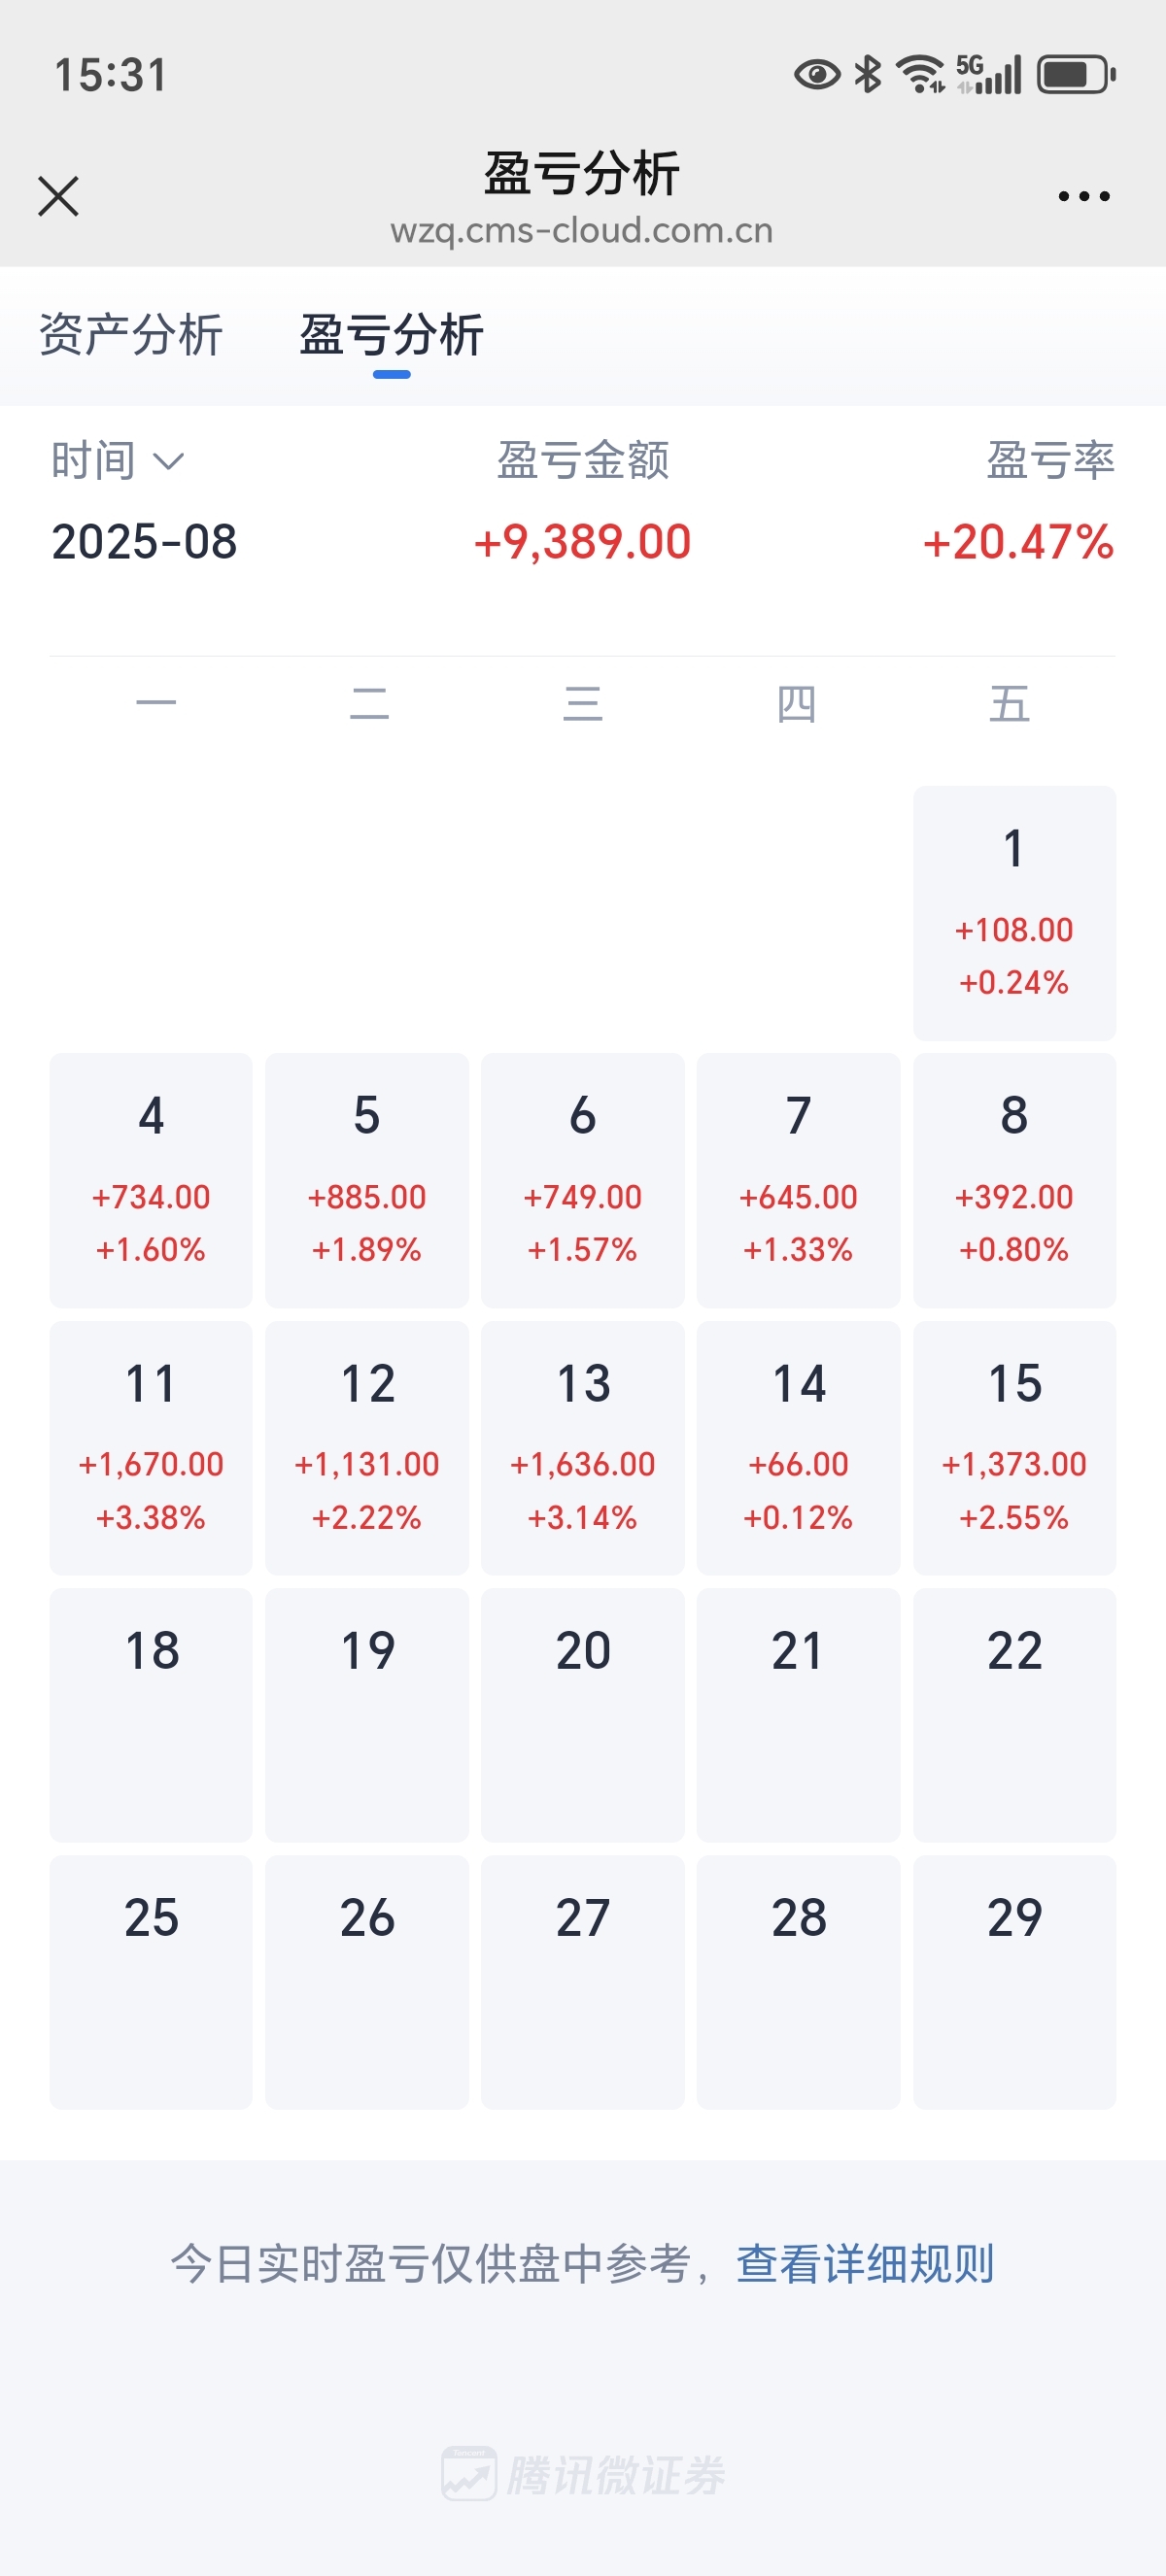This screenshot has width=1166, height=2576.
Task: Tap the eye comfort status icon
Action: coord(817,74)
